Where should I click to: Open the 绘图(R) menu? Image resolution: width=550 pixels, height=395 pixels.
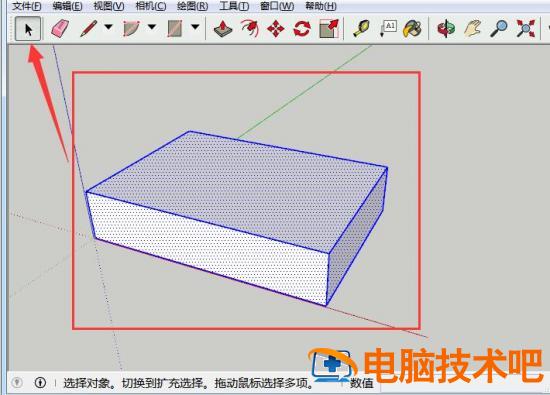coord(193,6)
